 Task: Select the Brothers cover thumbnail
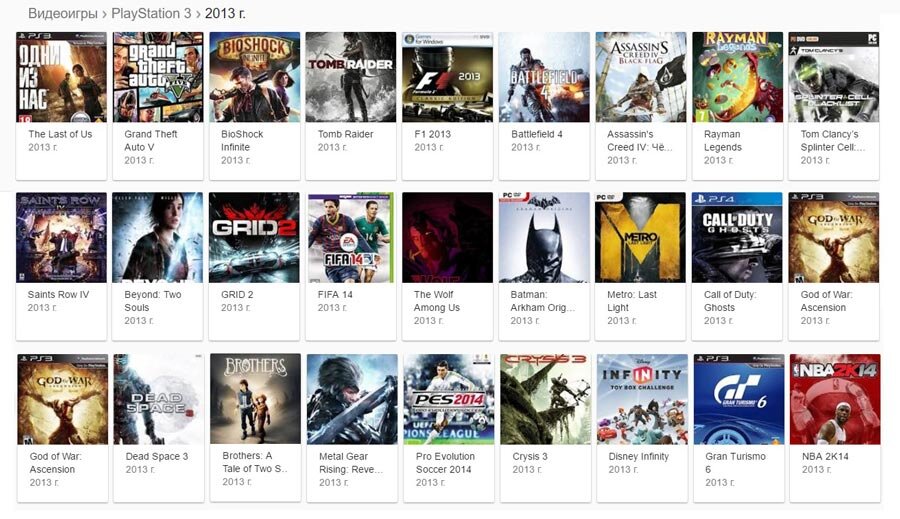(x=255, y=398)
